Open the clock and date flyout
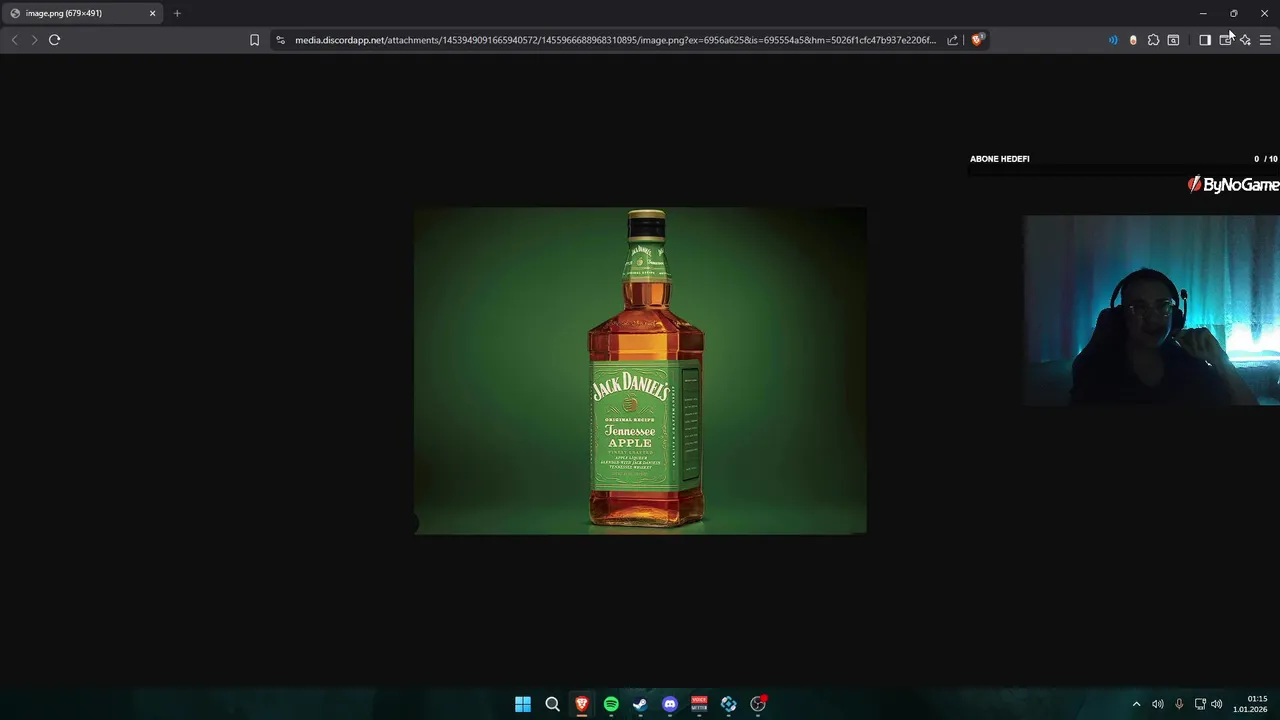The height and width of the screenshot is (720, 1280). 1251,704
